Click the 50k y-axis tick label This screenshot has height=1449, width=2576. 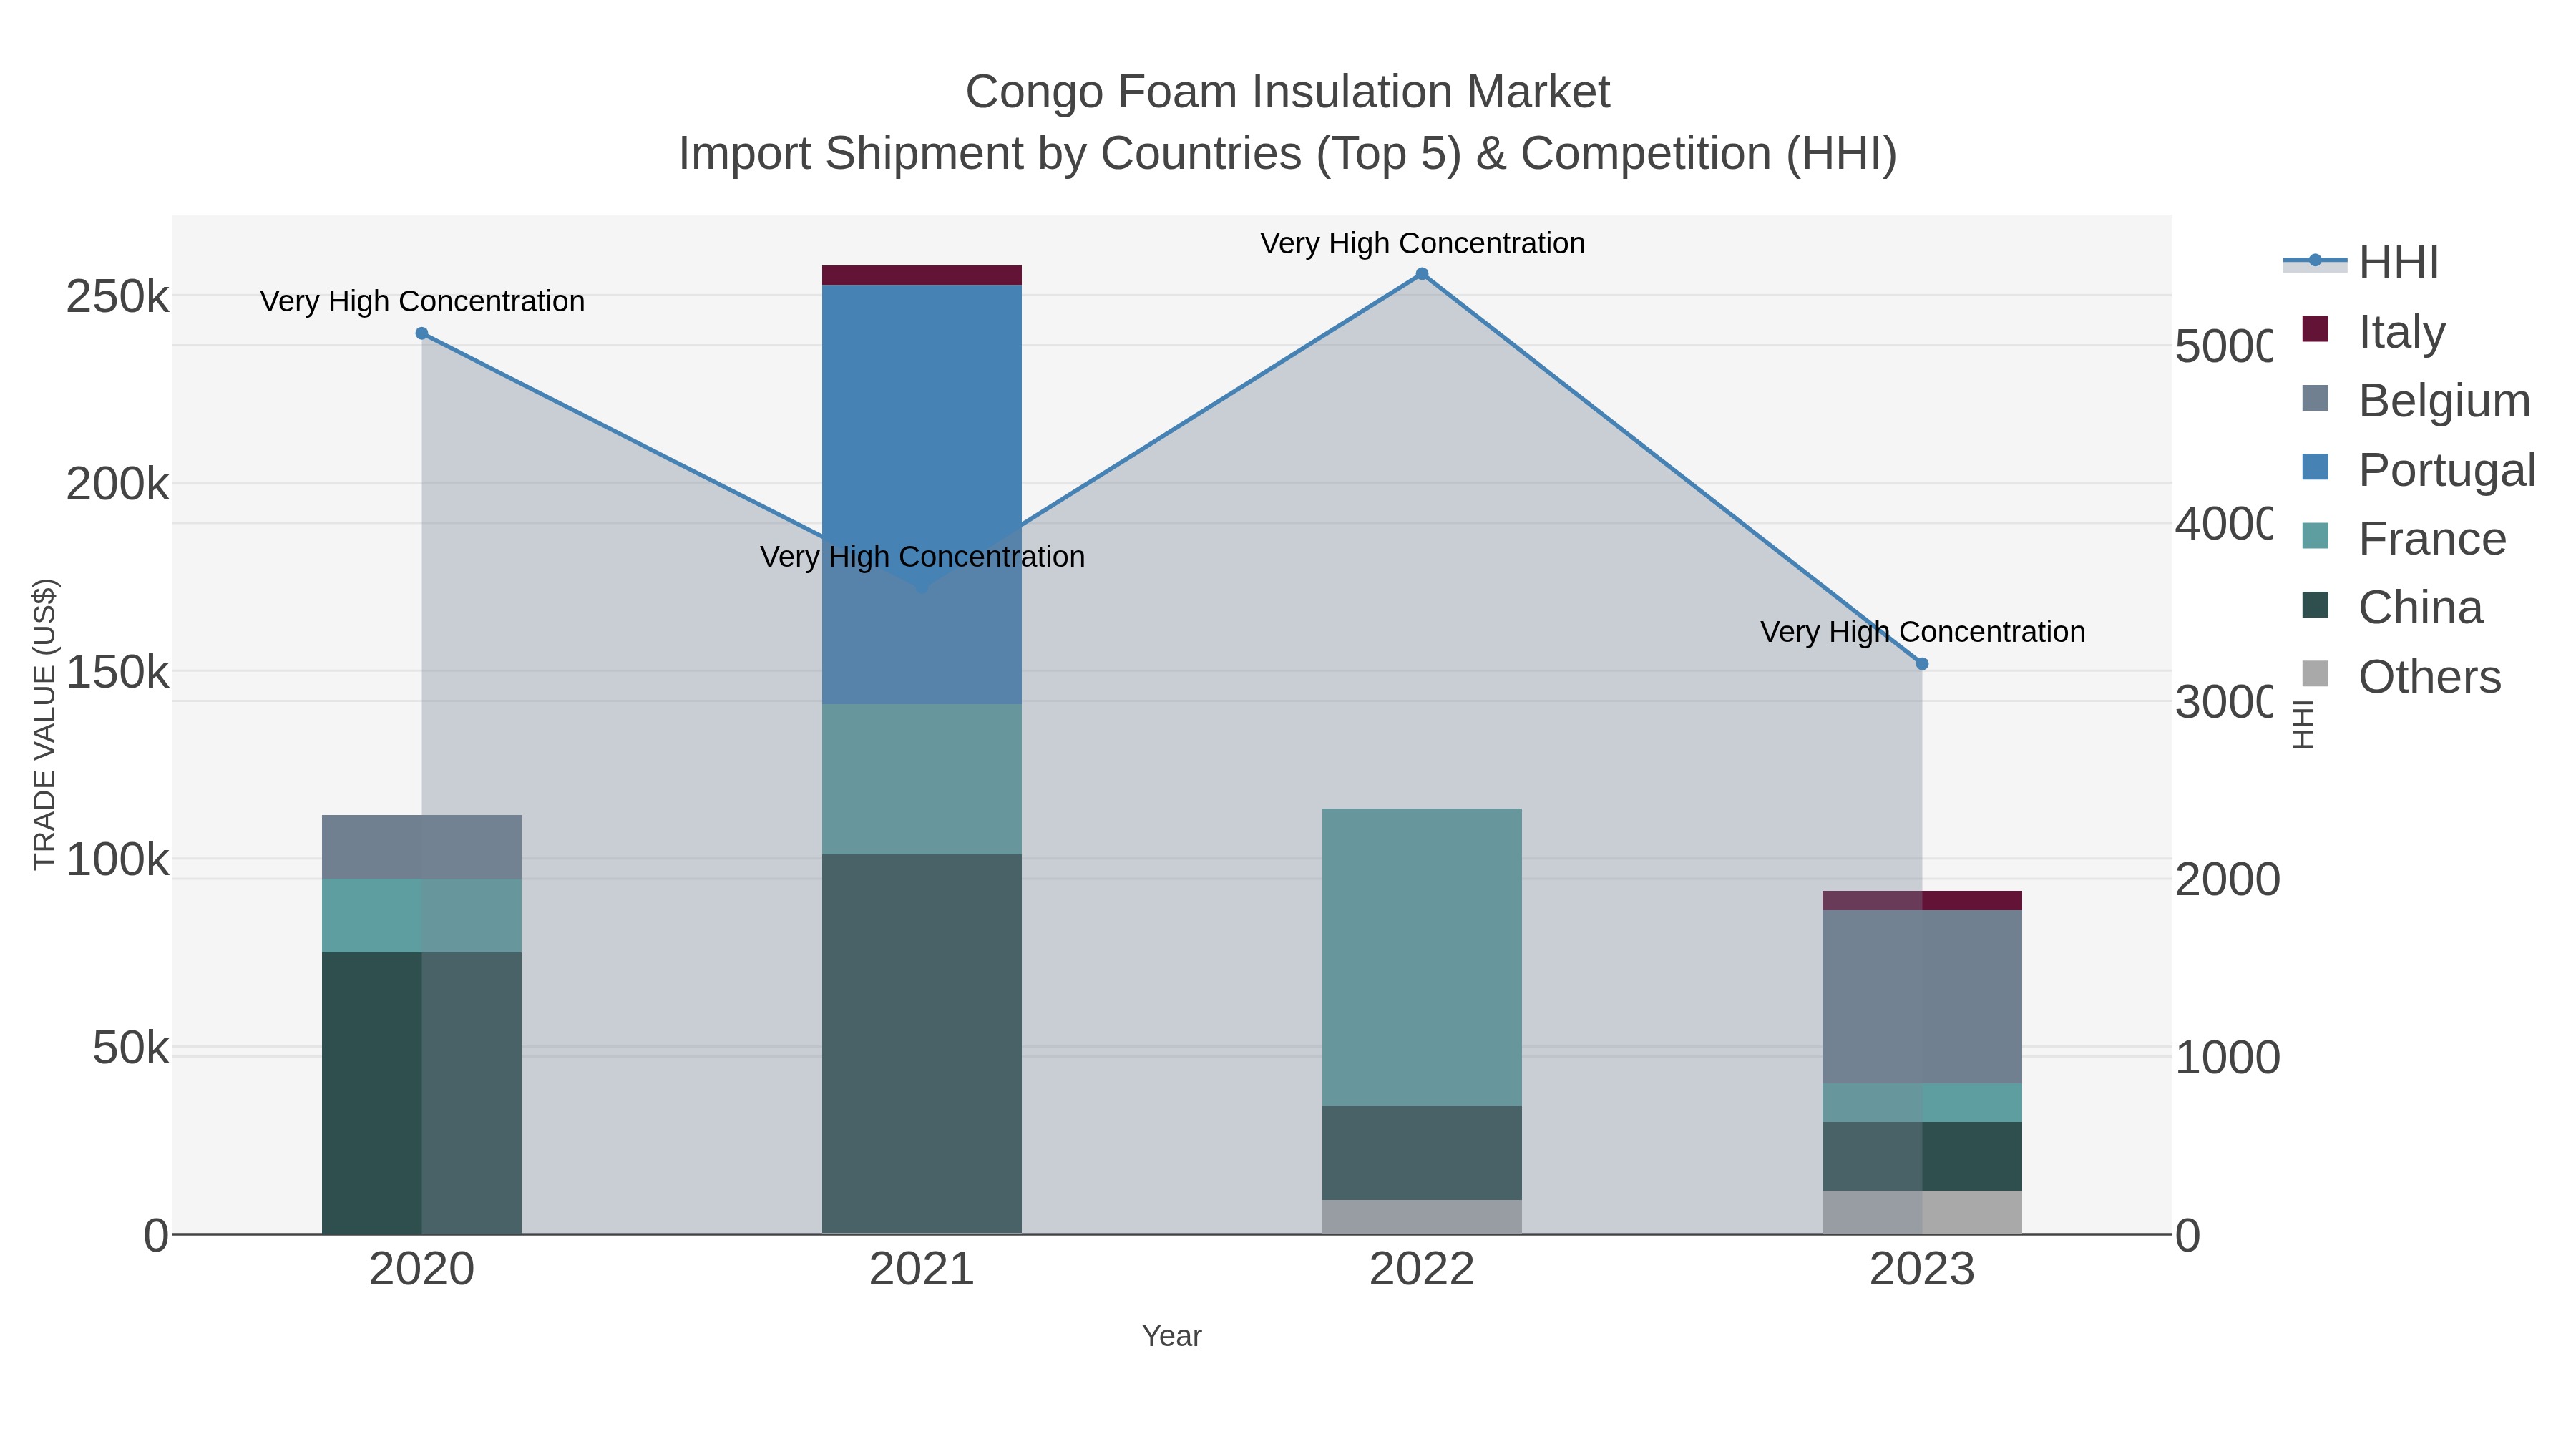[130, 1048]
